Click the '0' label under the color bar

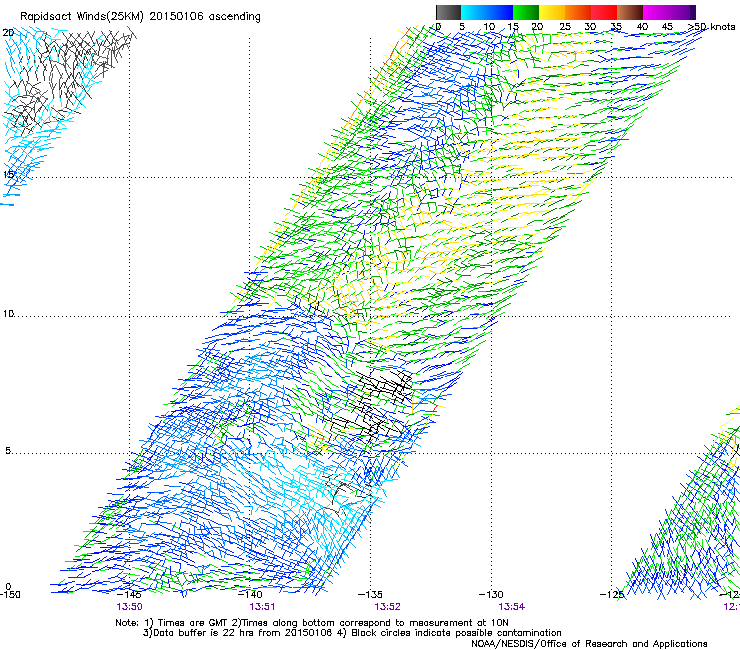[438, 27]
